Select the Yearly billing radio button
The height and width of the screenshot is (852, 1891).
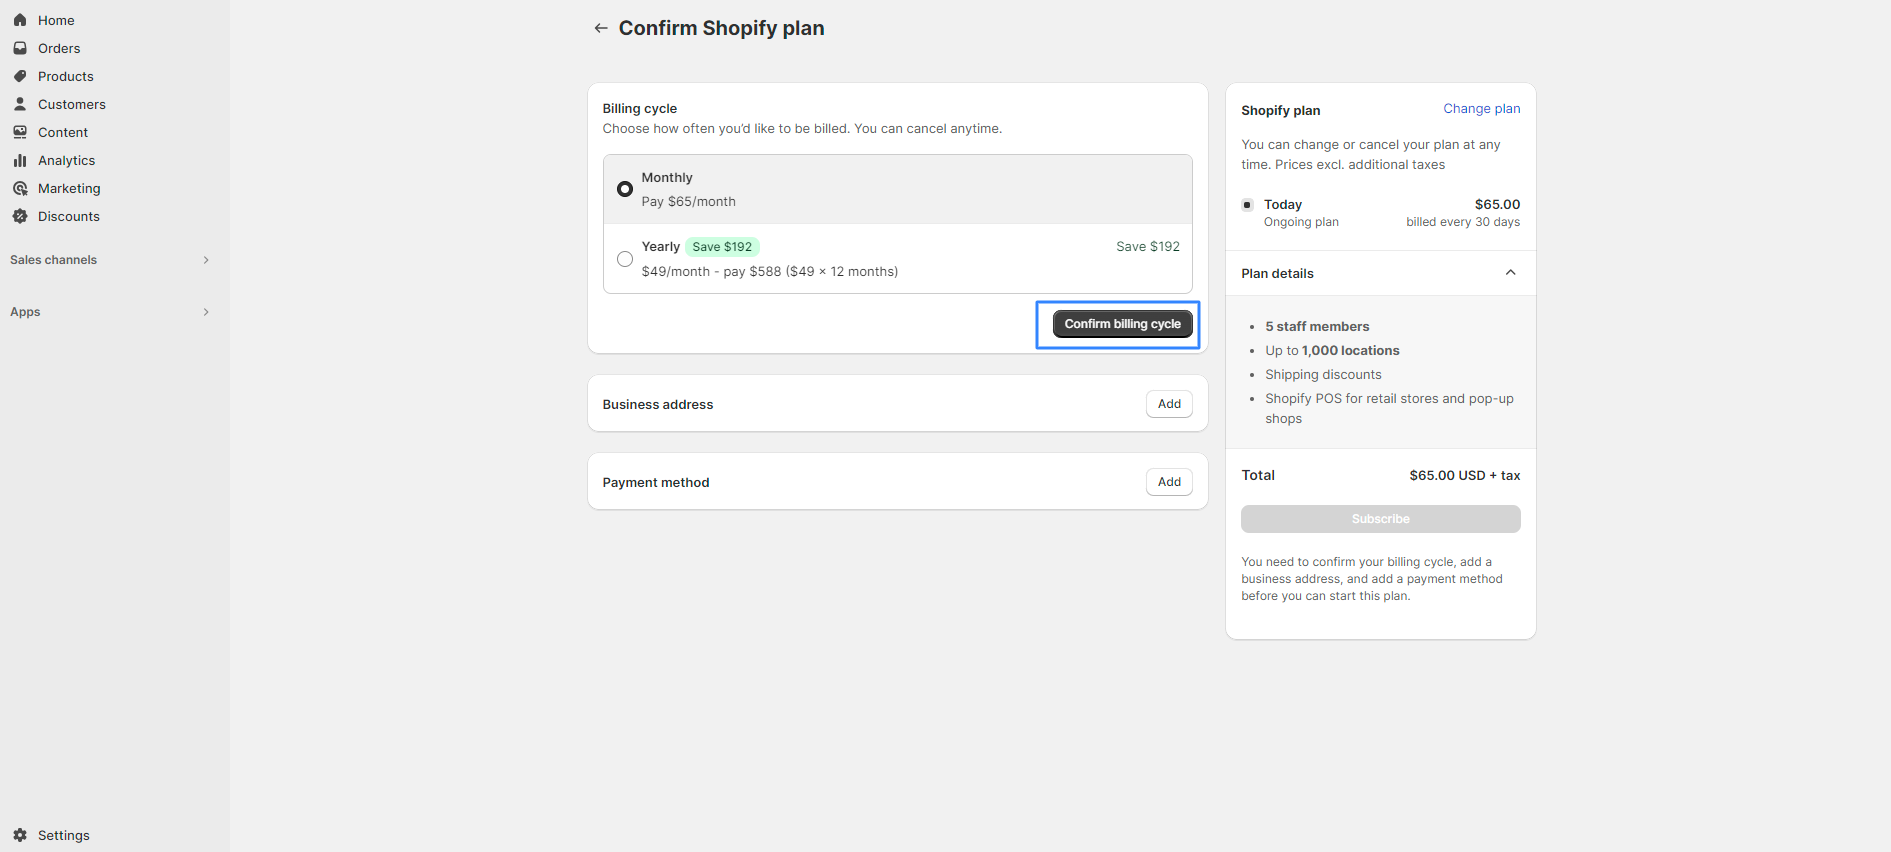(x=625, y=259)
